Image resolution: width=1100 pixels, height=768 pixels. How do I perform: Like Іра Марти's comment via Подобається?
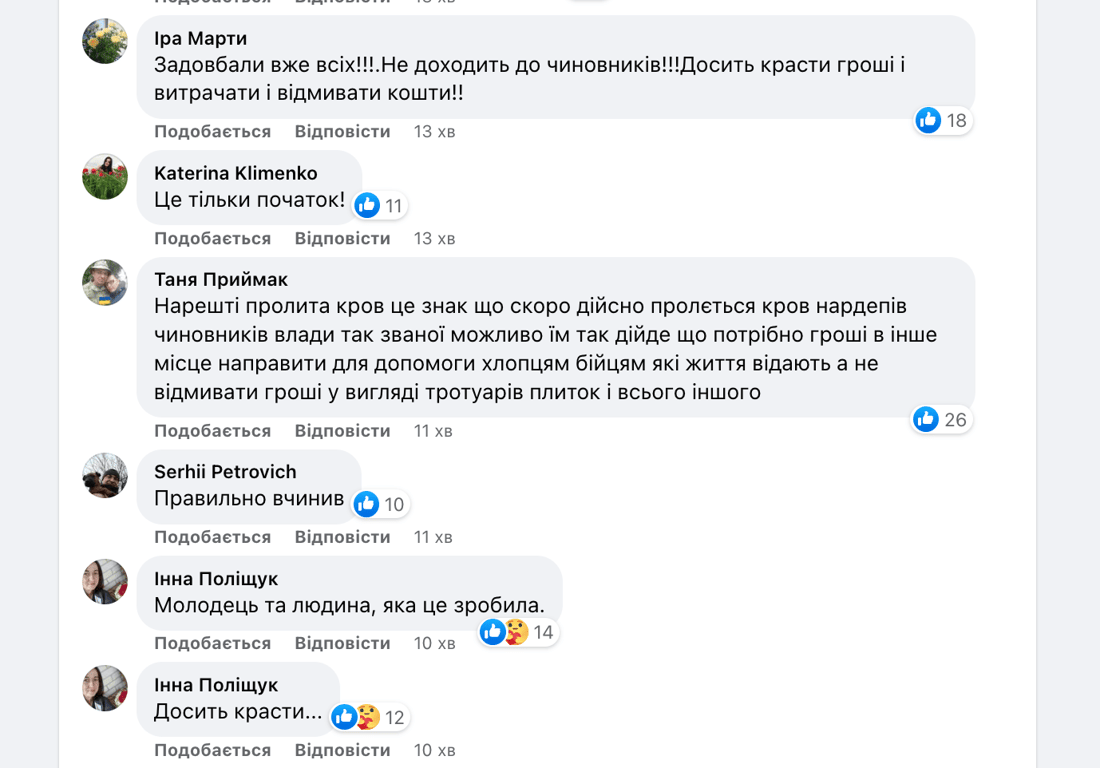pos(212,132)
